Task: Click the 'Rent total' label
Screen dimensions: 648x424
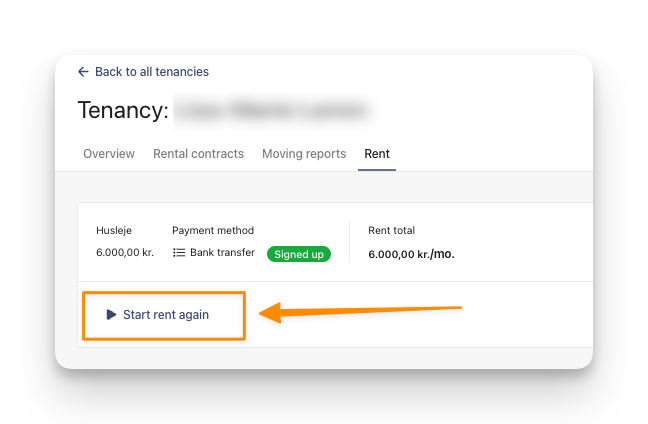Action: 391,231
